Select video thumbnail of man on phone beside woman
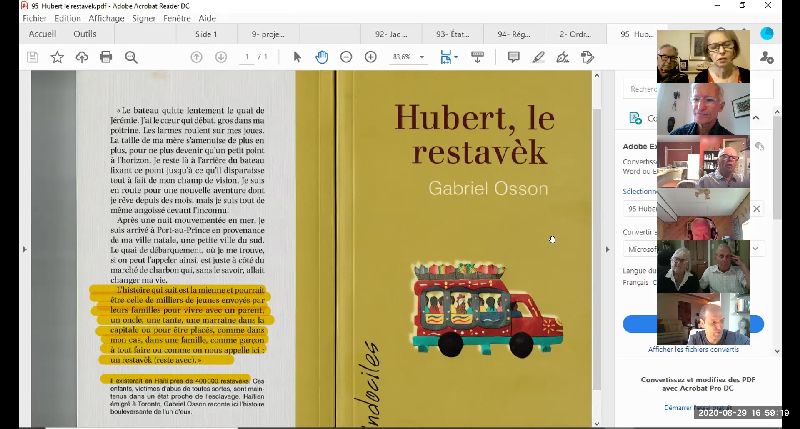This screenshot has height=429, width=800. coord(703,267)
